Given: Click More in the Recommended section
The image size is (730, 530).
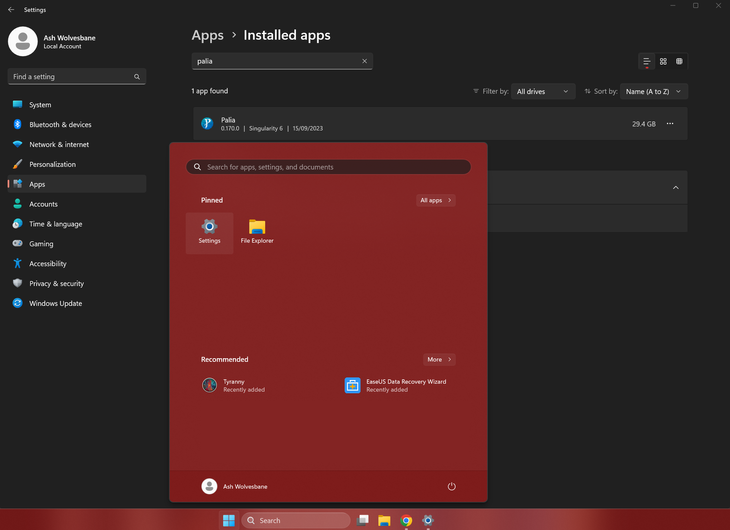Looking at the screenshot, I should (x=439, y=360).
